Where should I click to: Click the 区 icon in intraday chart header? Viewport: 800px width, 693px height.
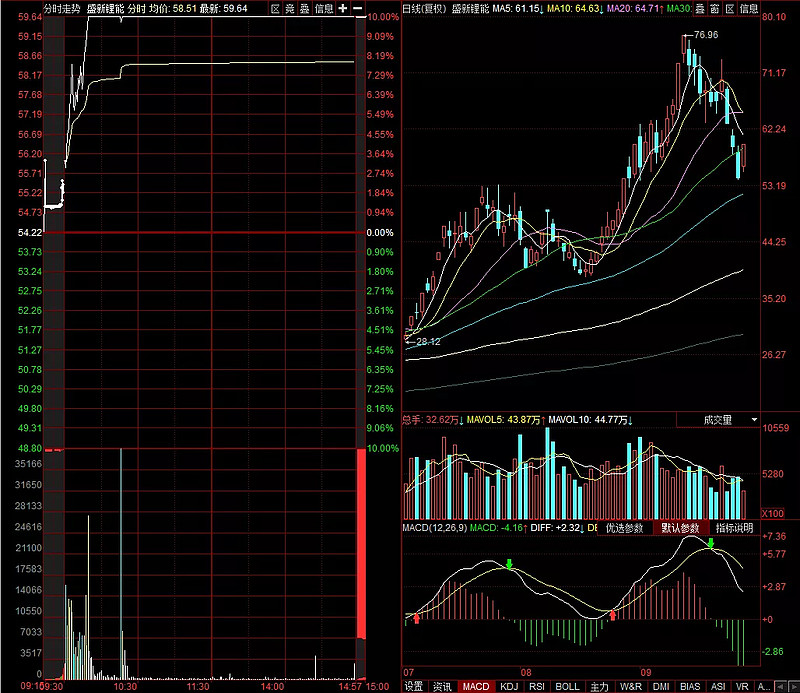point(276,8)
